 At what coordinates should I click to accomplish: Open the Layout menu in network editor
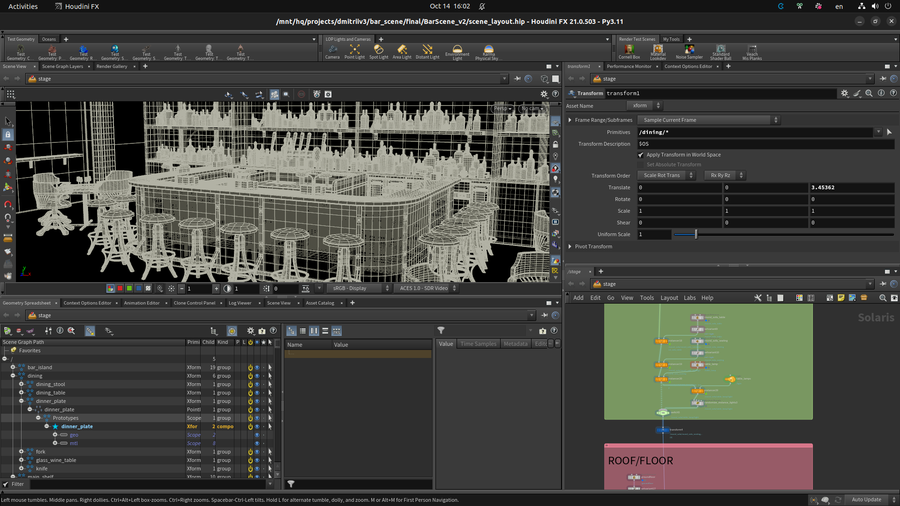point(669,298)
